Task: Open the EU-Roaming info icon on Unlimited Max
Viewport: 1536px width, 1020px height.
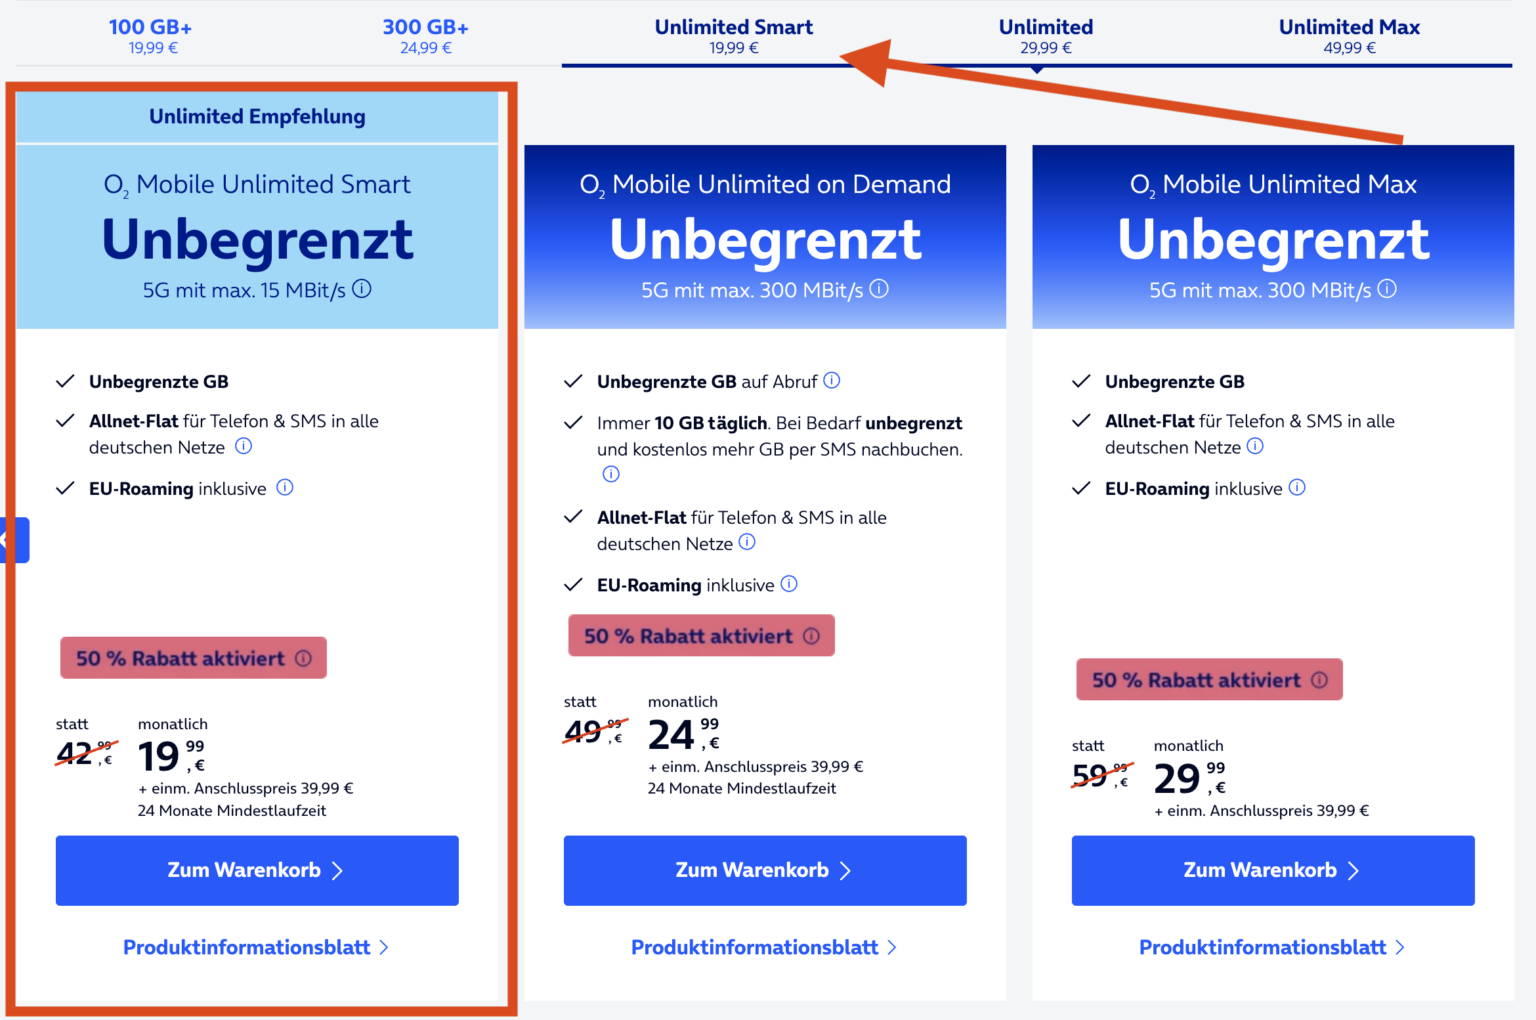Action: coord(1297,488)
